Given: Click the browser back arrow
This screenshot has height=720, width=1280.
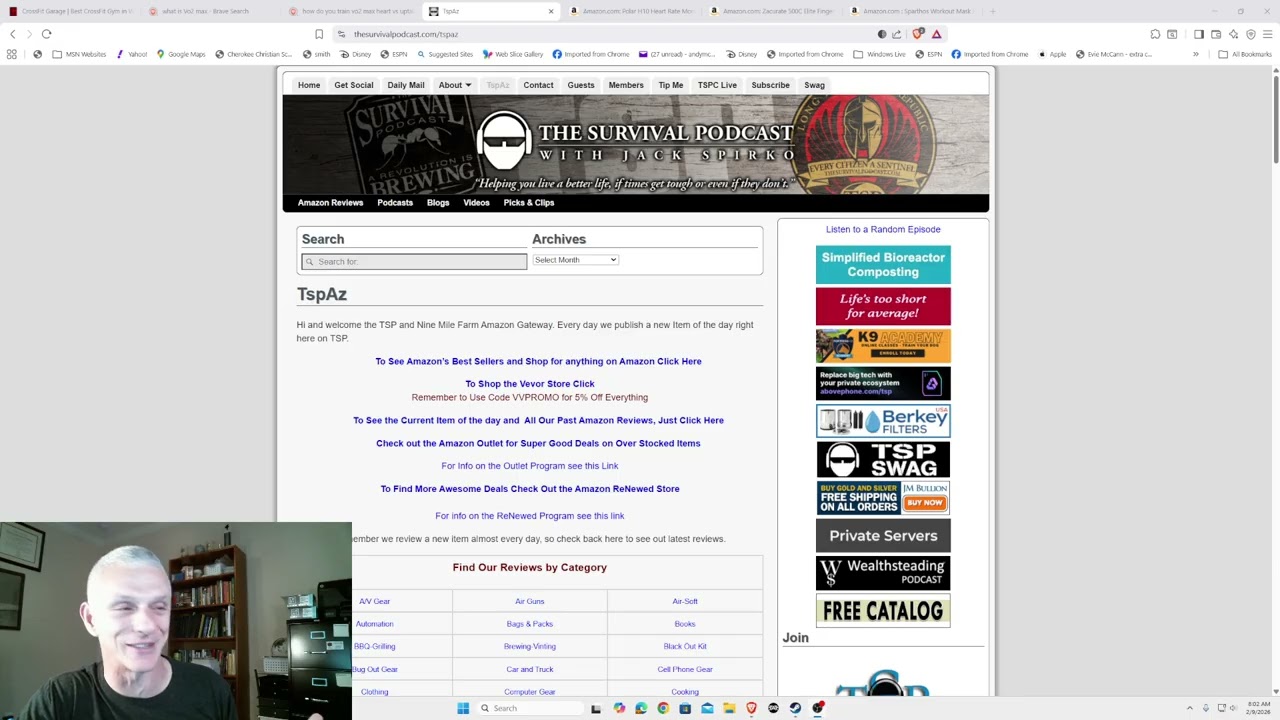Looking at the screenshot, I should (x=13, y=34).
